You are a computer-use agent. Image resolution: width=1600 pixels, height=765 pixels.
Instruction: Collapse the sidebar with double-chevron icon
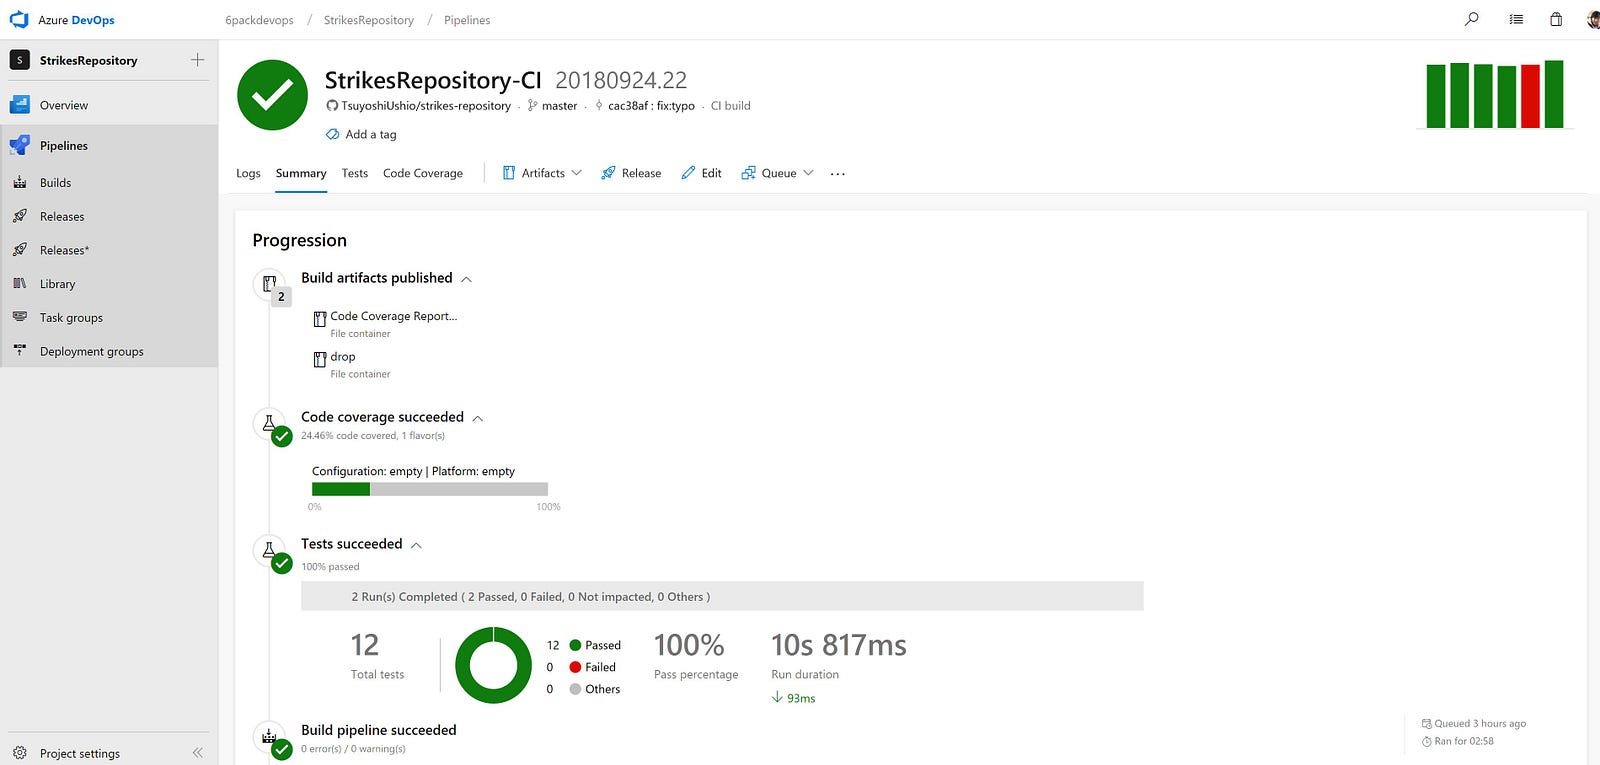197,753
